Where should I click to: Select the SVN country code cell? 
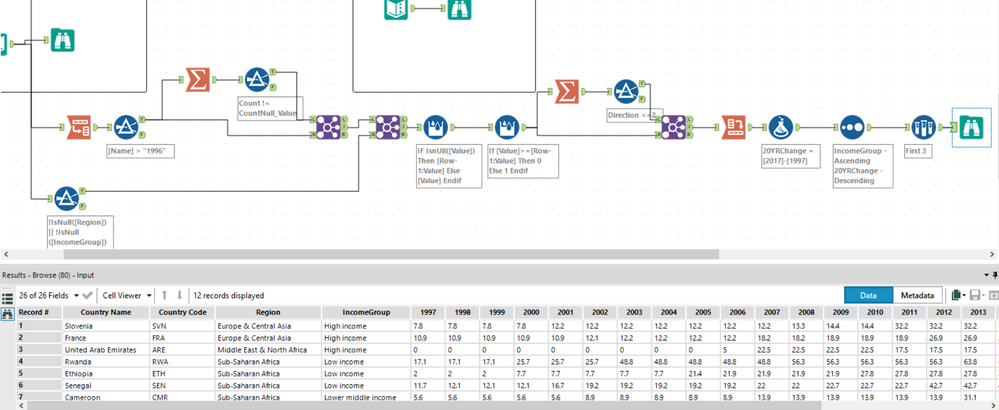click(183, 325)
